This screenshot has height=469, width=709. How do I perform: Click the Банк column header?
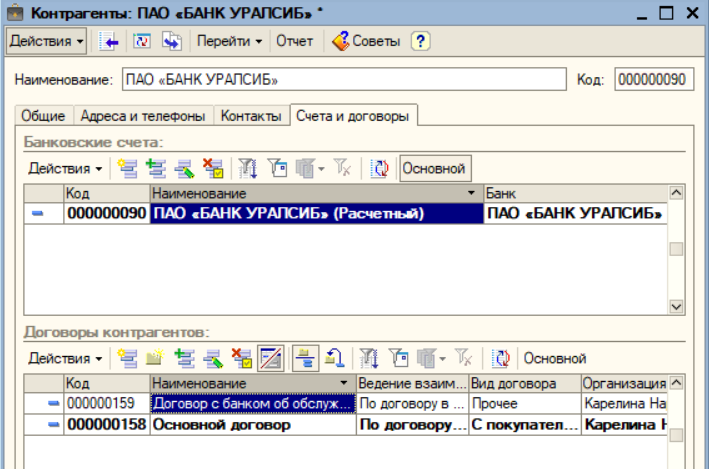pos(576,193)
